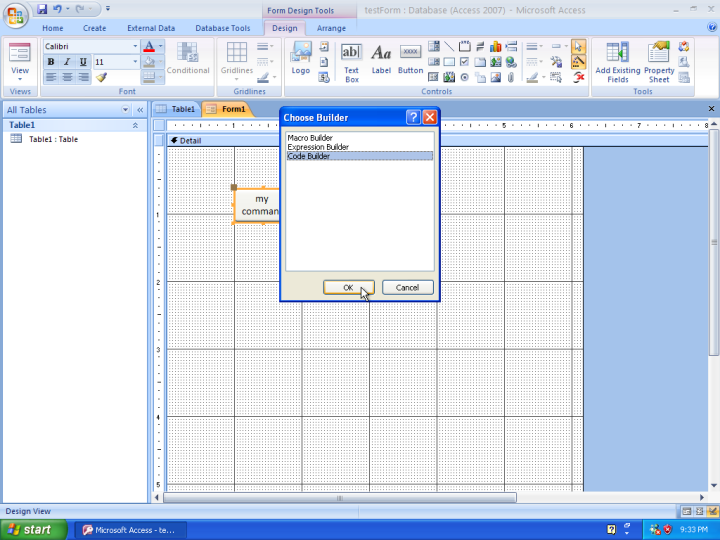720x540 pixels.
Task: Toggle the Select objects arrow tool
Action: (x=579, y=46)
